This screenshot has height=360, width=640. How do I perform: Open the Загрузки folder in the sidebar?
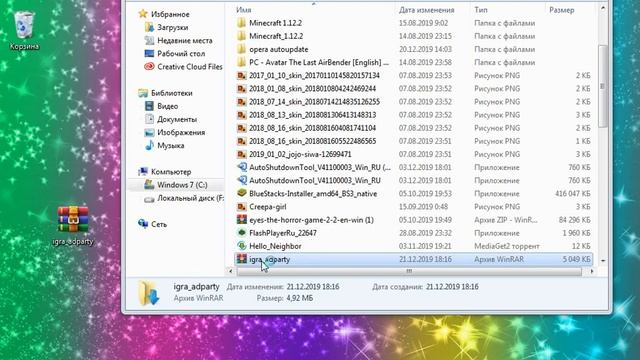(173, 27)
